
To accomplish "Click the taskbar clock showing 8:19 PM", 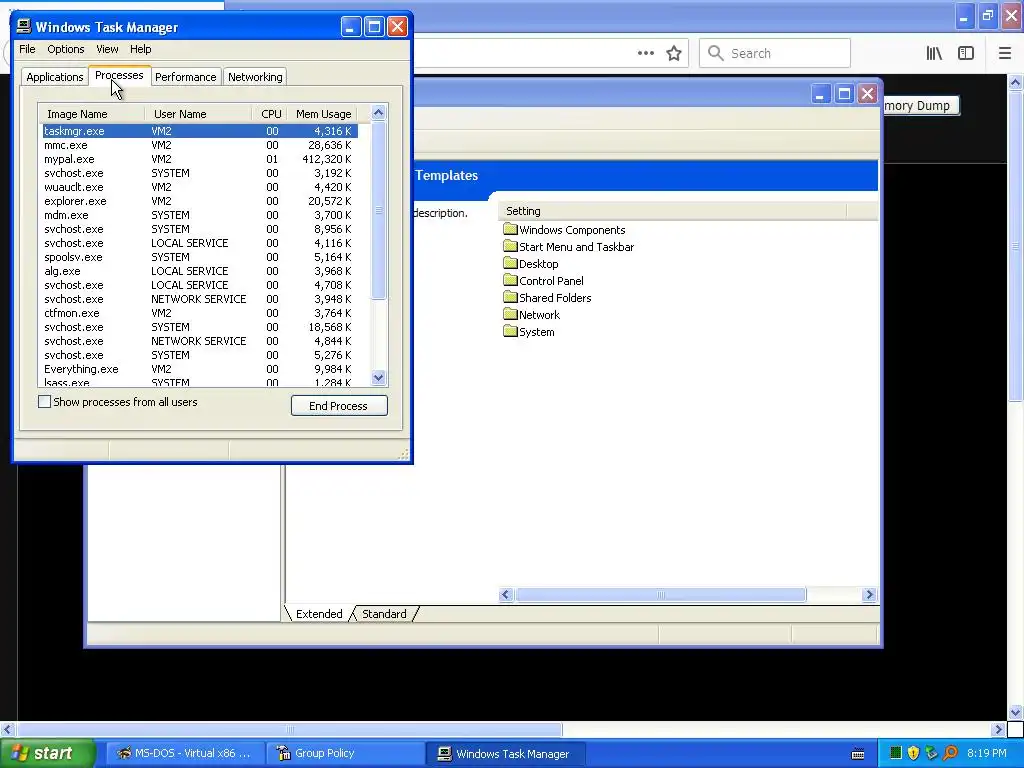I will click(x=986, y=754).
